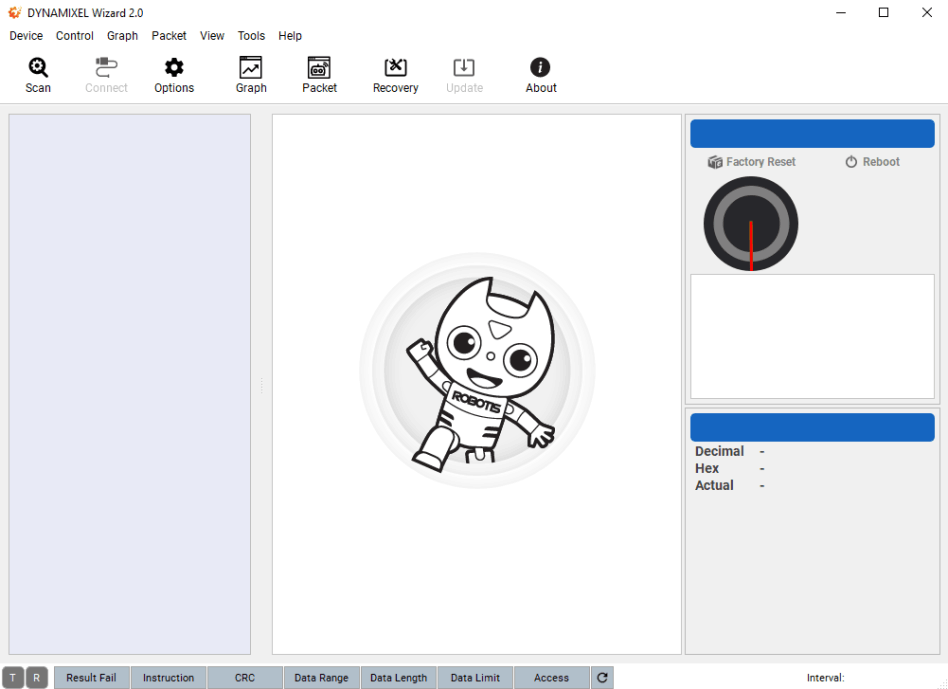
Task: Open the Control menu
Action: tap(75, 36)
